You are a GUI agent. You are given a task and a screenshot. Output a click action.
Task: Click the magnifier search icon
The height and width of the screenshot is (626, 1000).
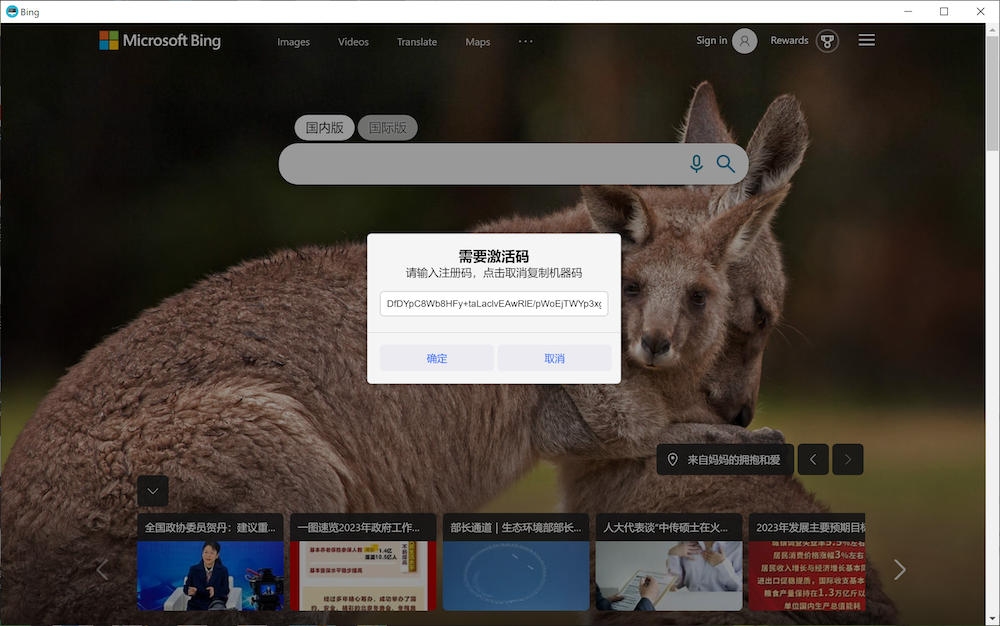725,164
